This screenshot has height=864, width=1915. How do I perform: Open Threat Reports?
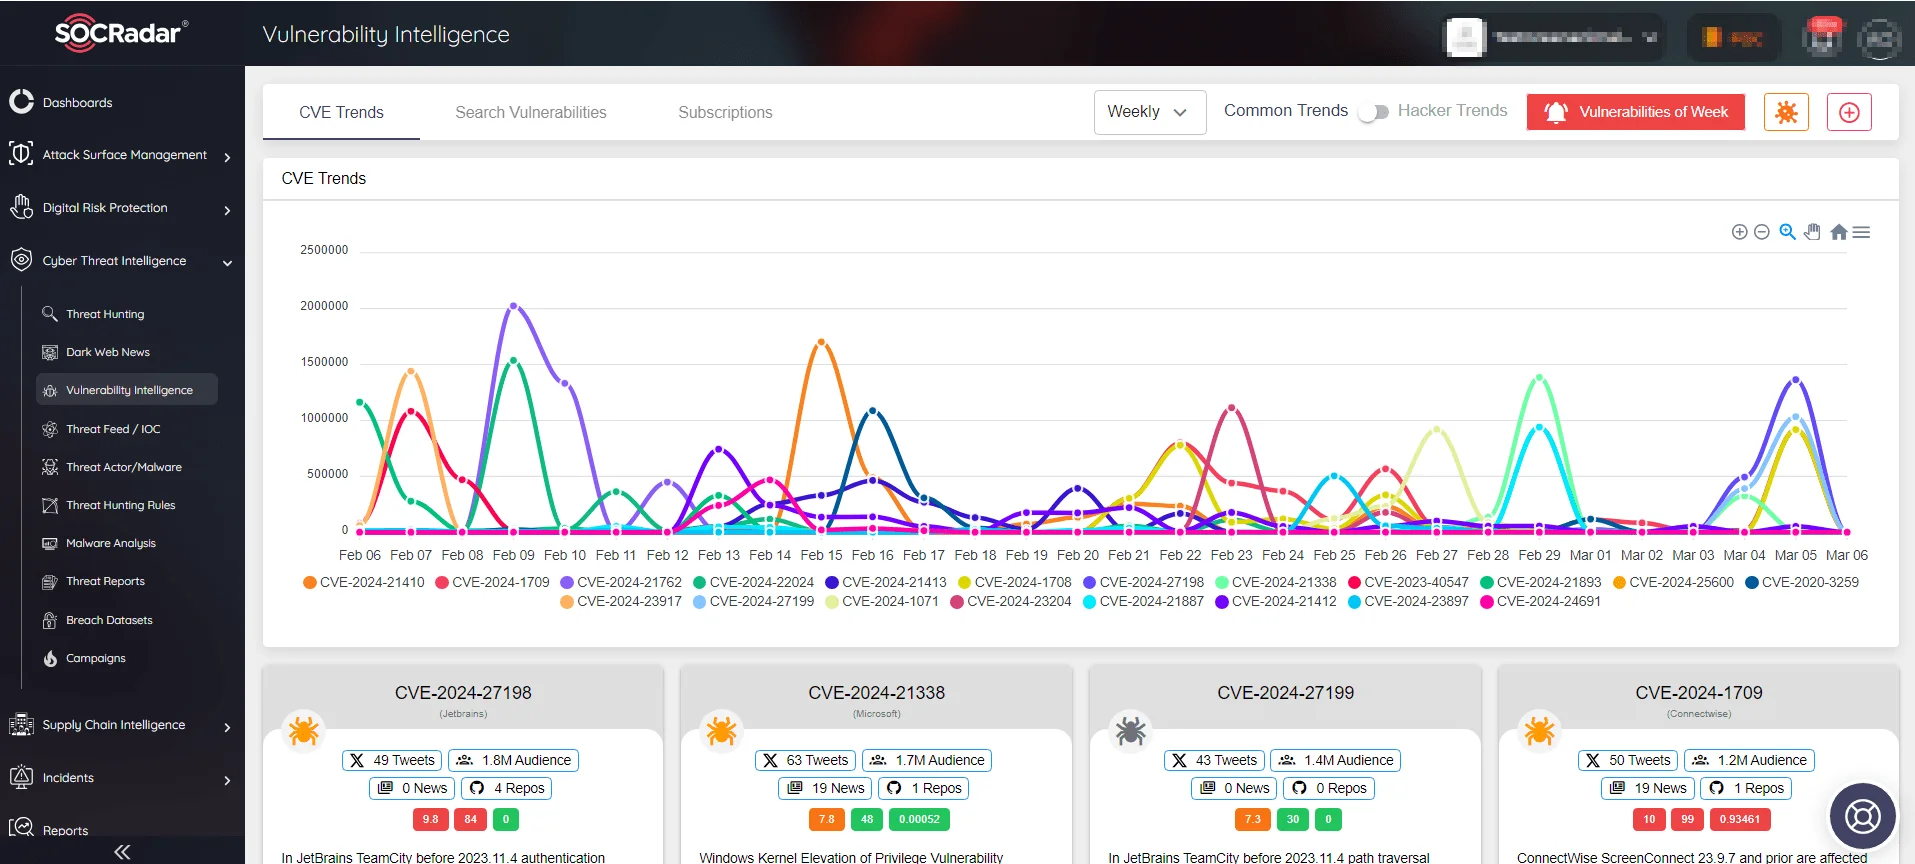tap(105, 581)
